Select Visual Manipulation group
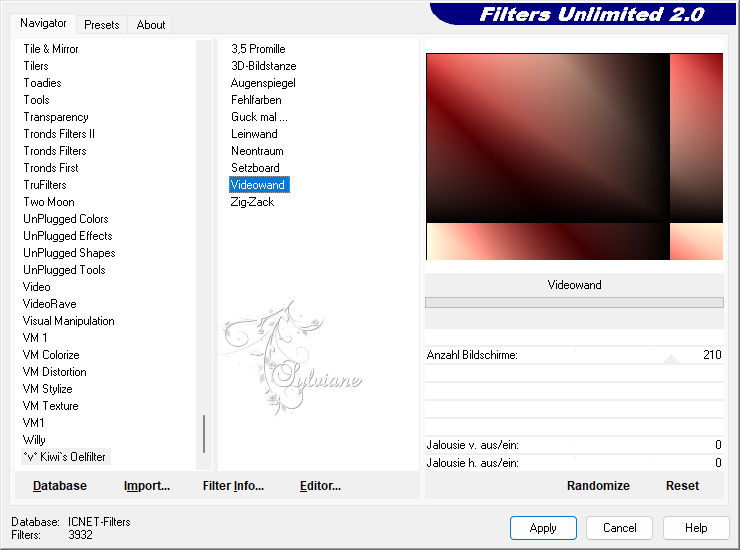Viewport: 740px width, 550px height. (68, 321)
